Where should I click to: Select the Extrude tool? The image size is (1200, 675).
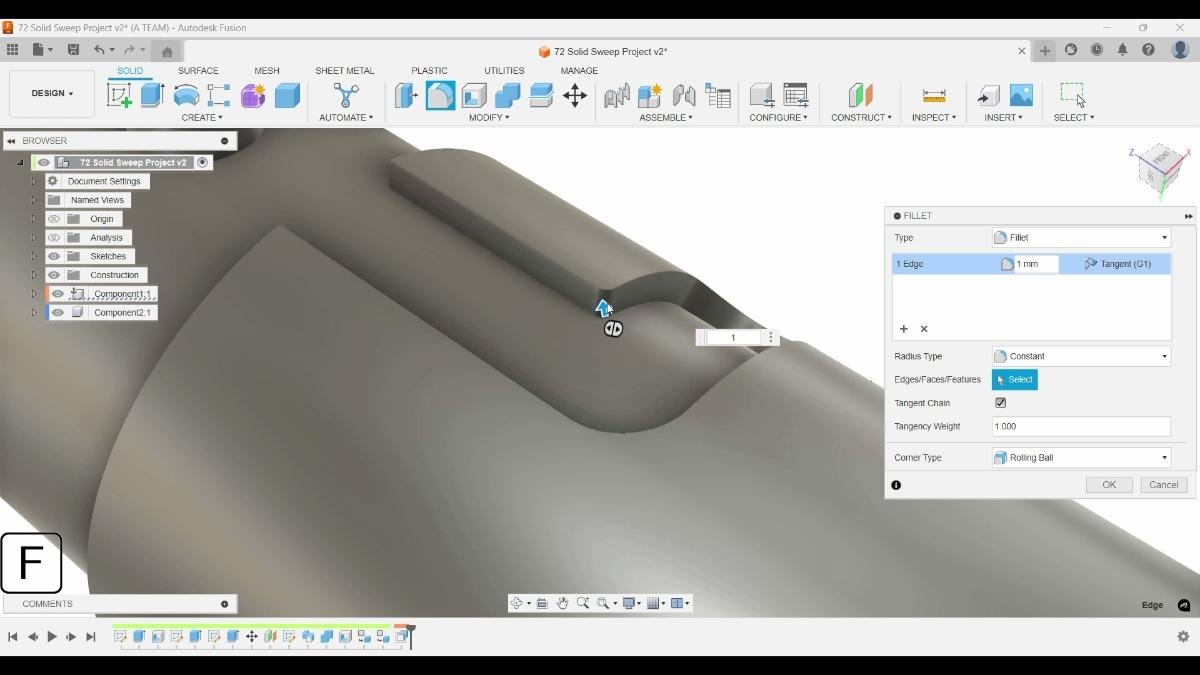tap(152, 96)
